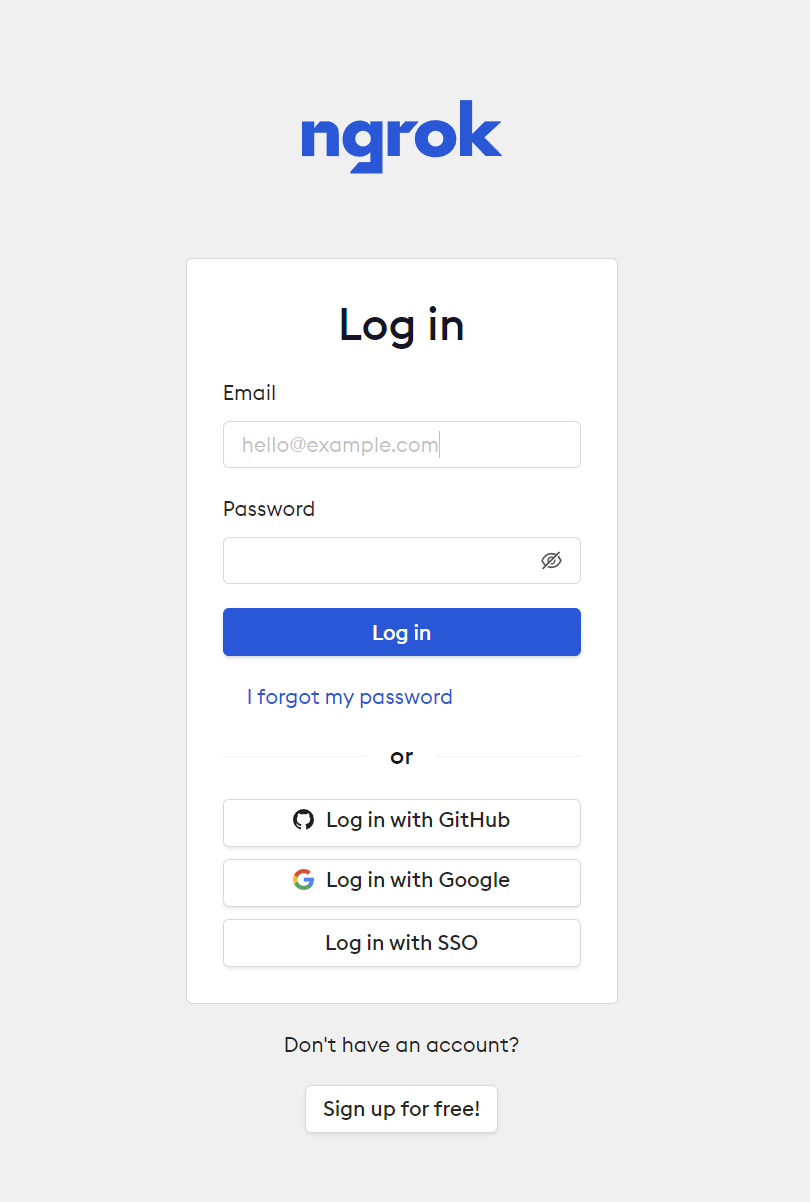
Task: Click the divider line left of 'or'
Action: (x=295, y=757)
